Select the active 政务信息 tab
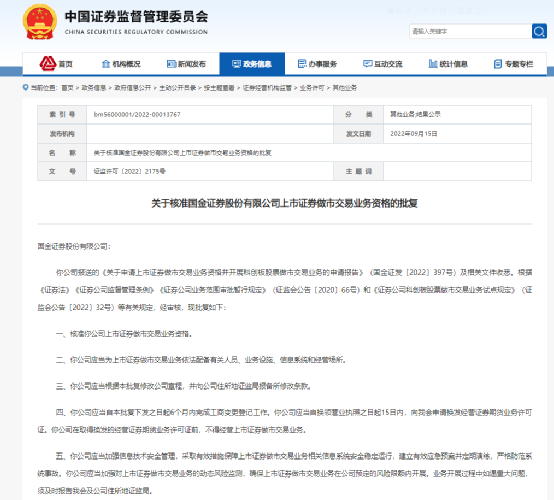The height and width of the screenshot is (500, 554). tap(252, 64)
